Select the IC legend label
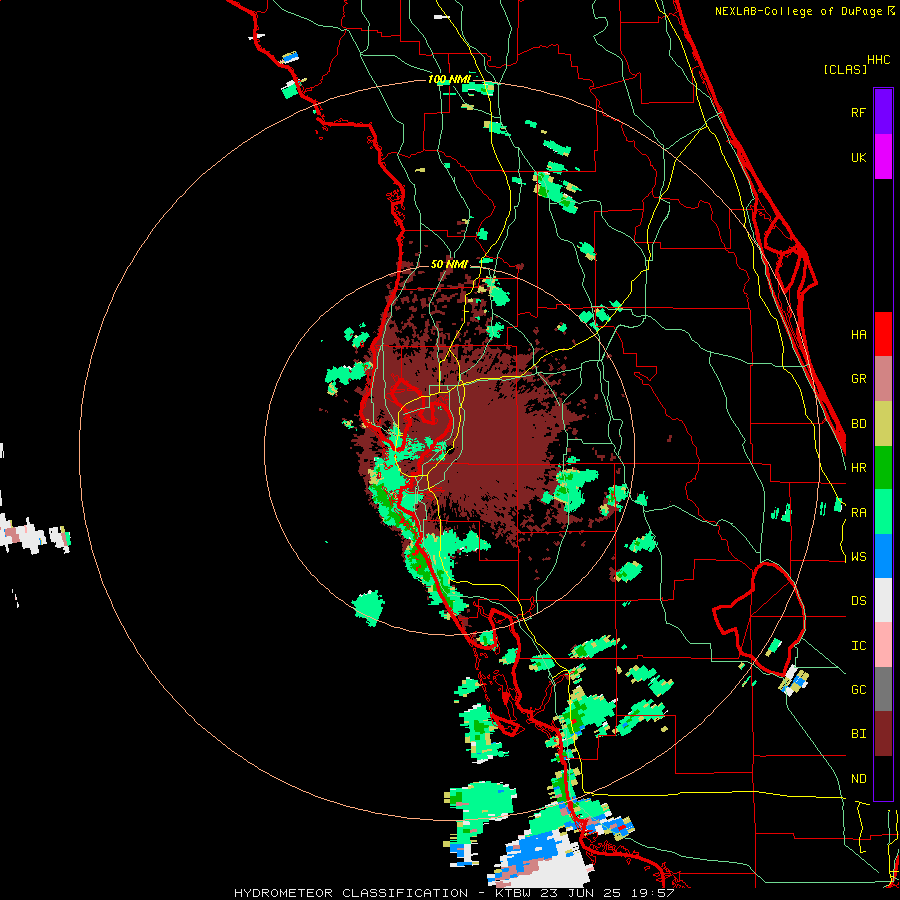The width and height of the screenshot is (900, 900). 858,646
